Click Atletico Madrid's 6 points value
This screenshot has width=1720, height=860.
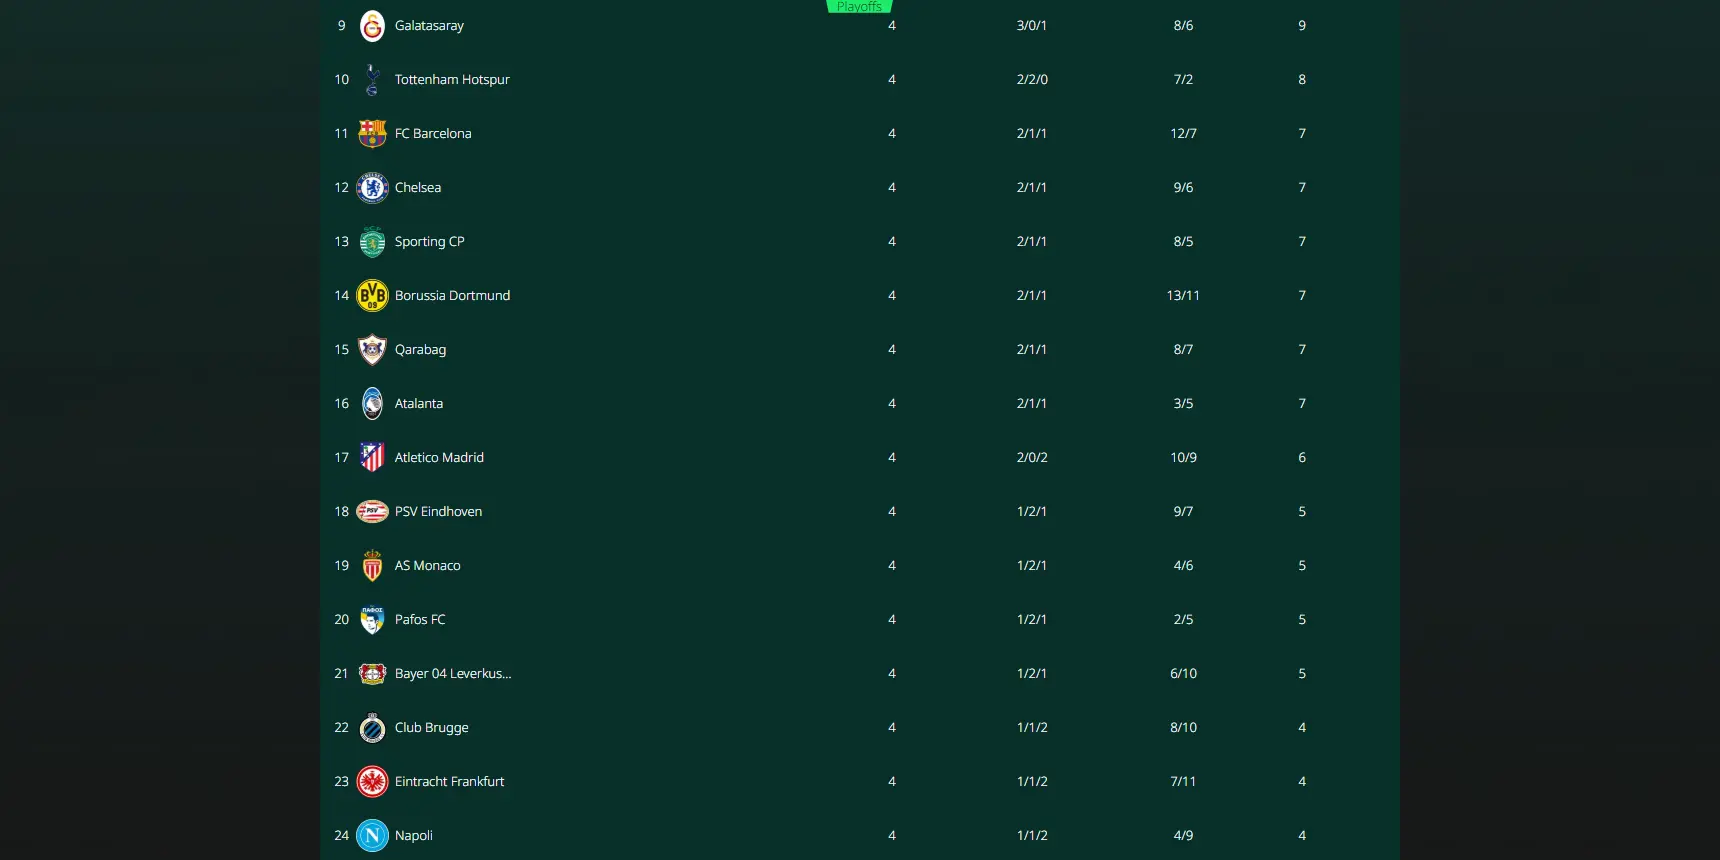(1302, 458)
